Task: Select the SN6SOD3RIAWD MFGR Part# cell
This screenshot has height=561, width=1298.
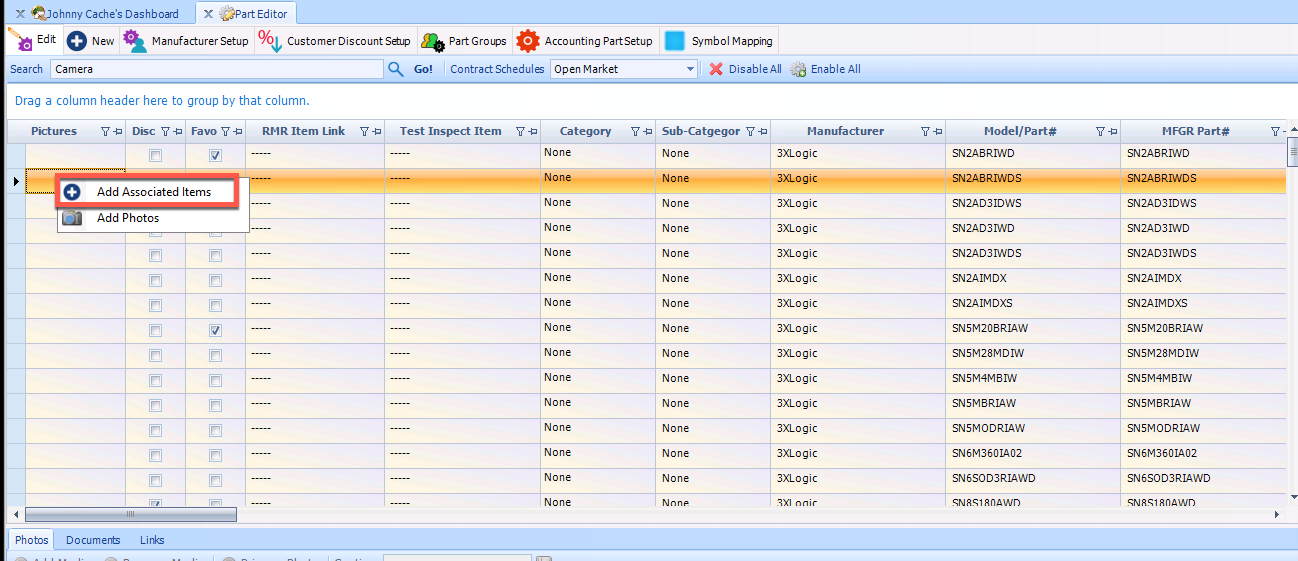Action: tap(1203, 479)
